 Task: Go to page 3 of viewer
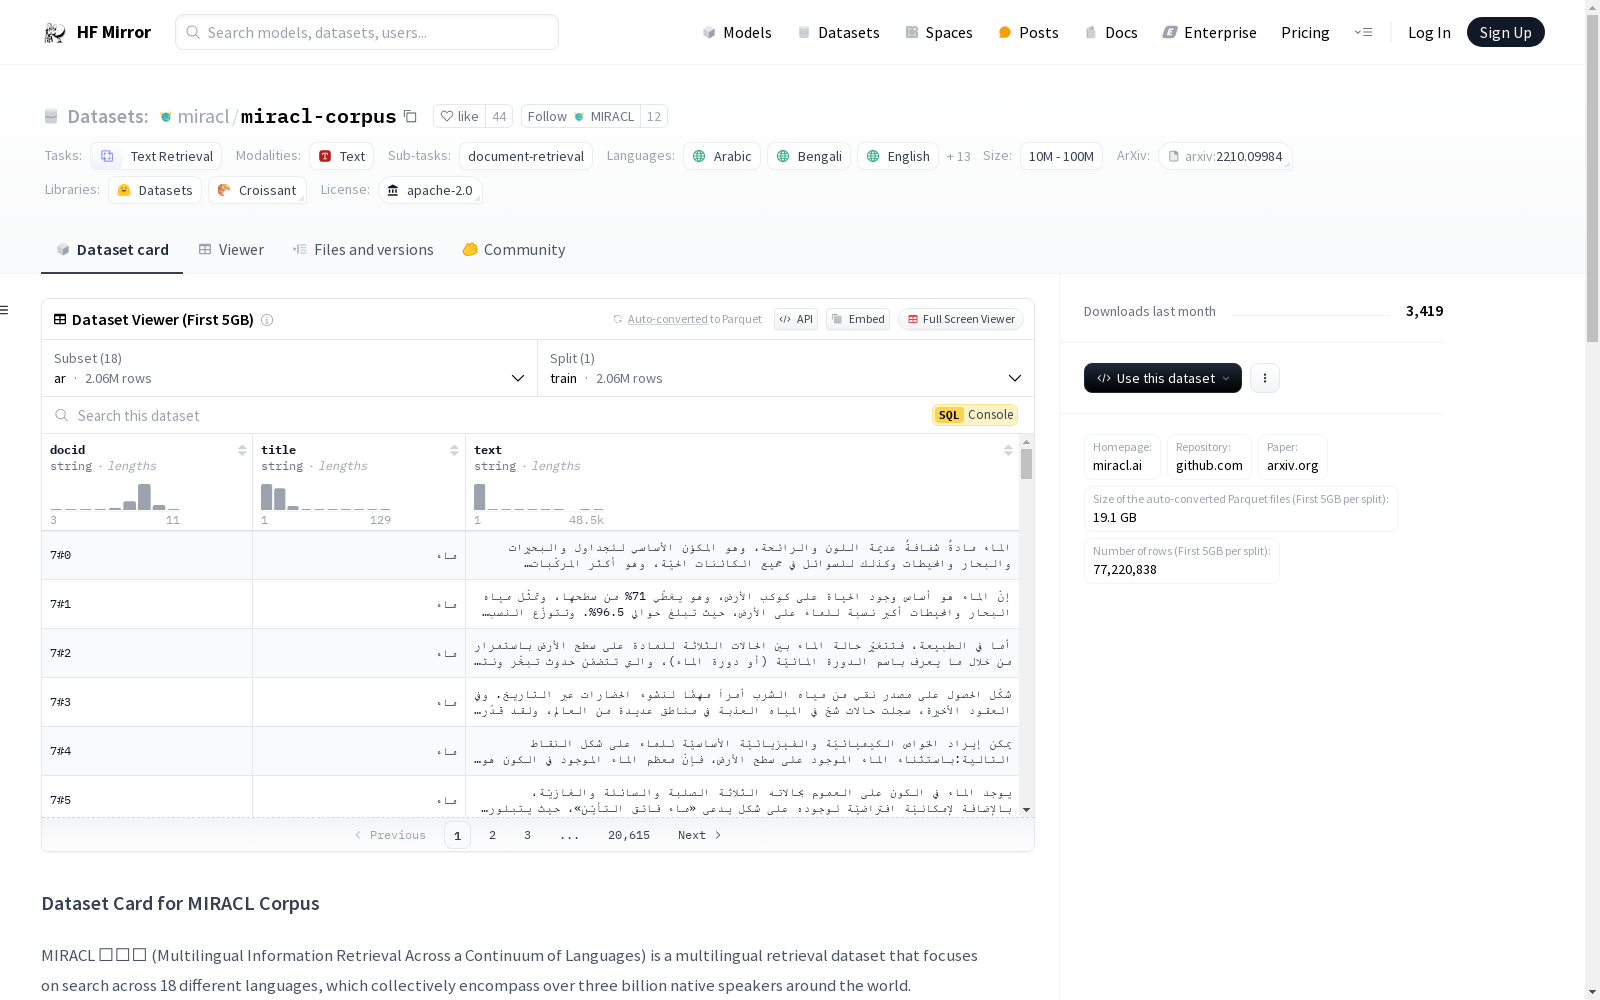coord(527,835)
